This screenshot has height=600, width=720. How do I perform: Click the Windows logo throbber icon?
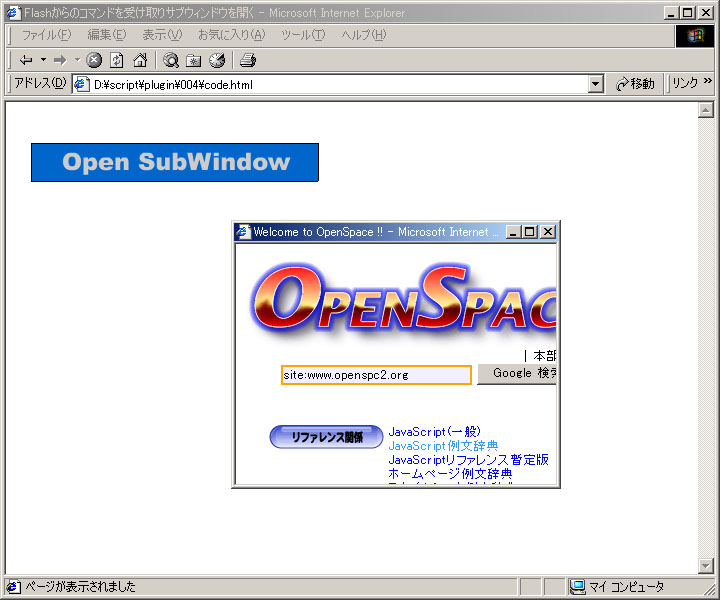(695, 36)
